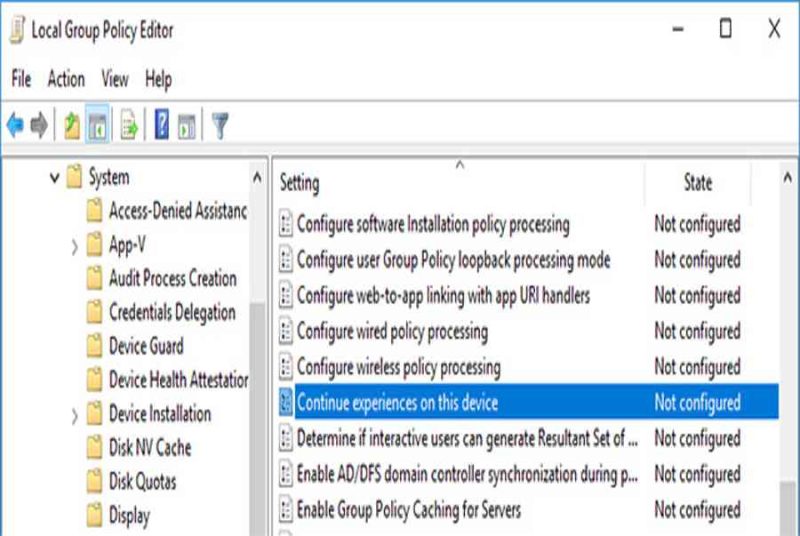
Task: Collapse the System tree node
Action: coord(54,178)
